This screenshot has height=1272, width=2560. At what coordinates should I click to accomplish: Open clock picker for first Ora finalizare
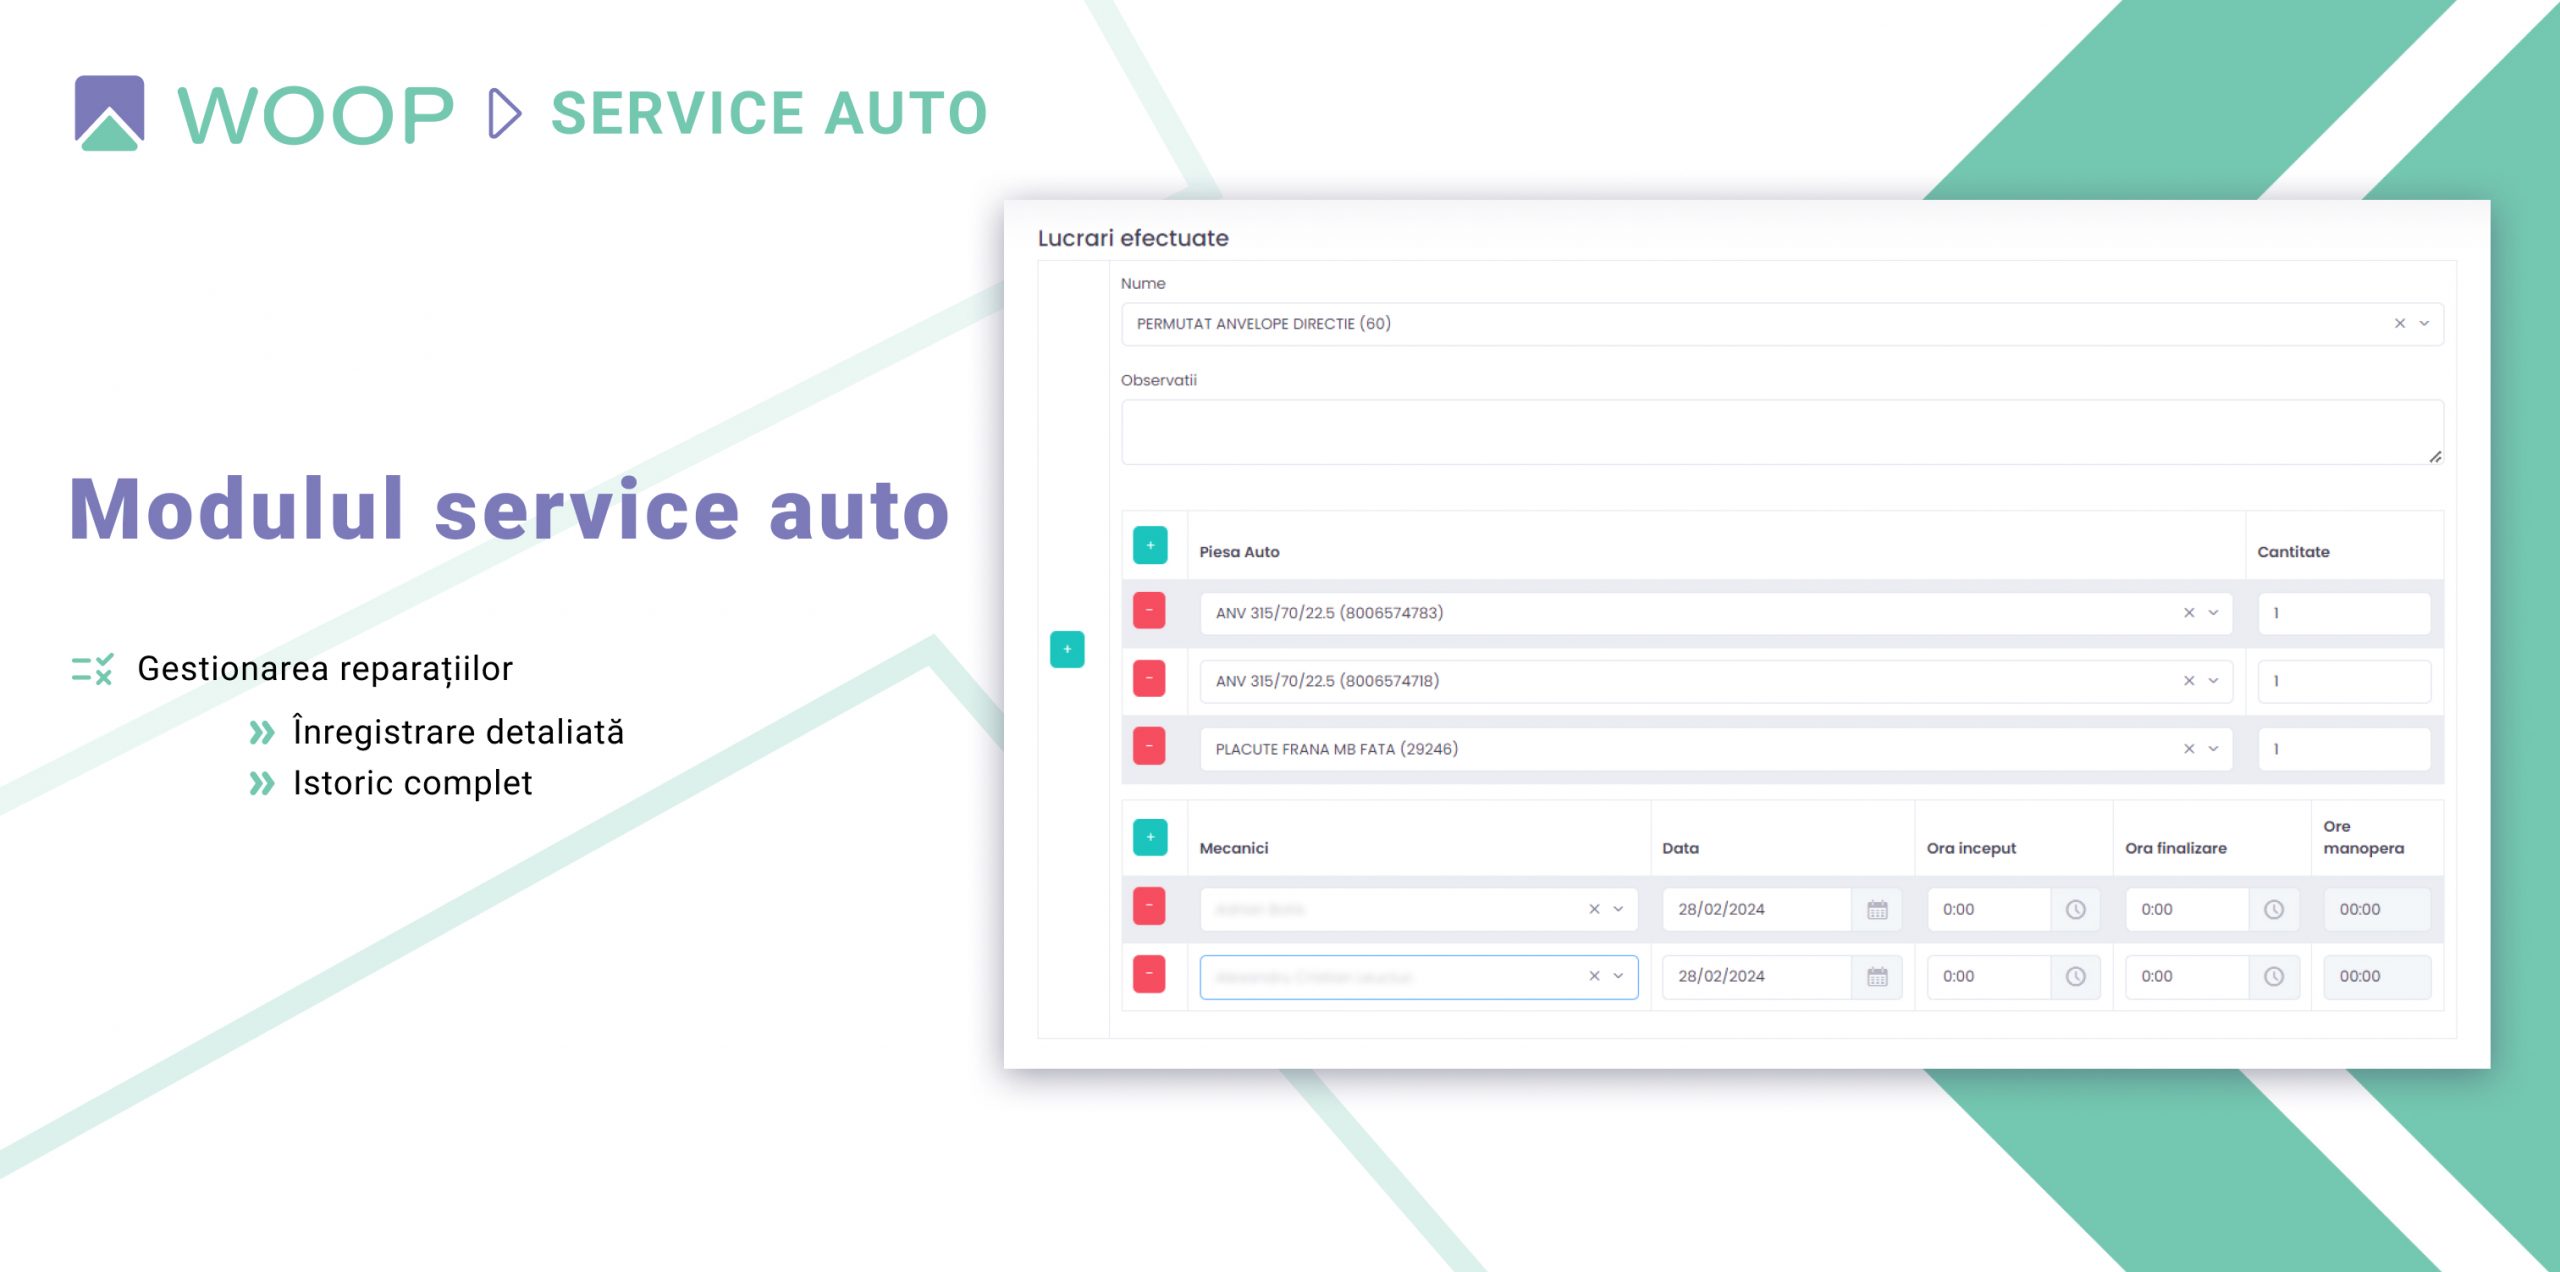click(x=2274, y=910)
